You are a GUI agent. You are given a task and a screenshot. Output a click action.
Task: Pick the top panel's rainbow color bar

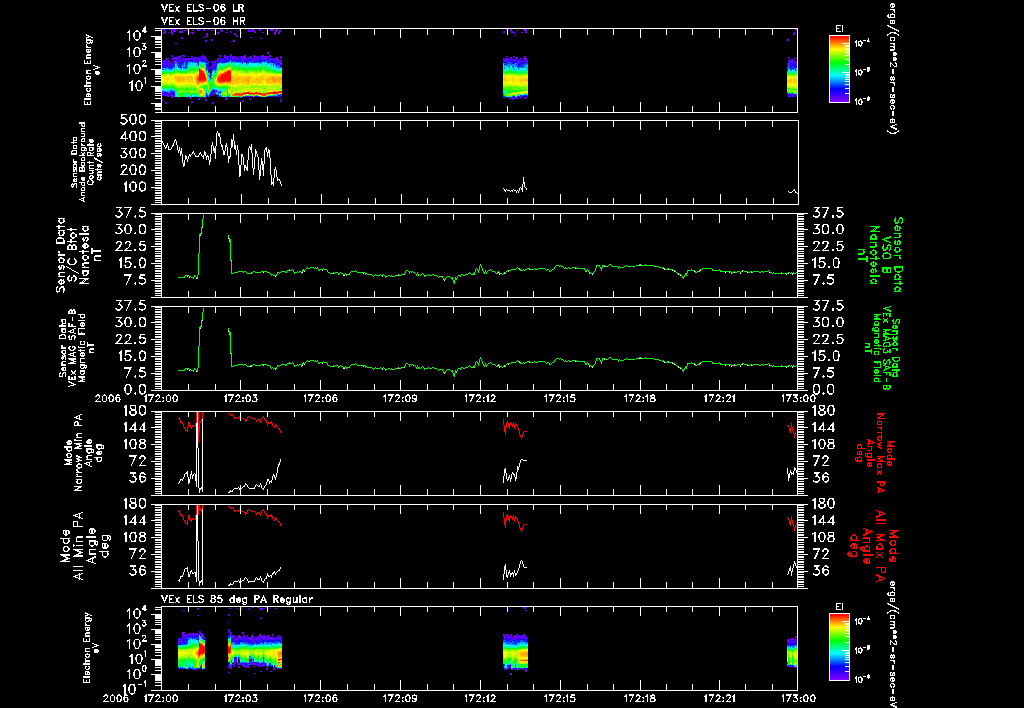[x=839, y=69]
